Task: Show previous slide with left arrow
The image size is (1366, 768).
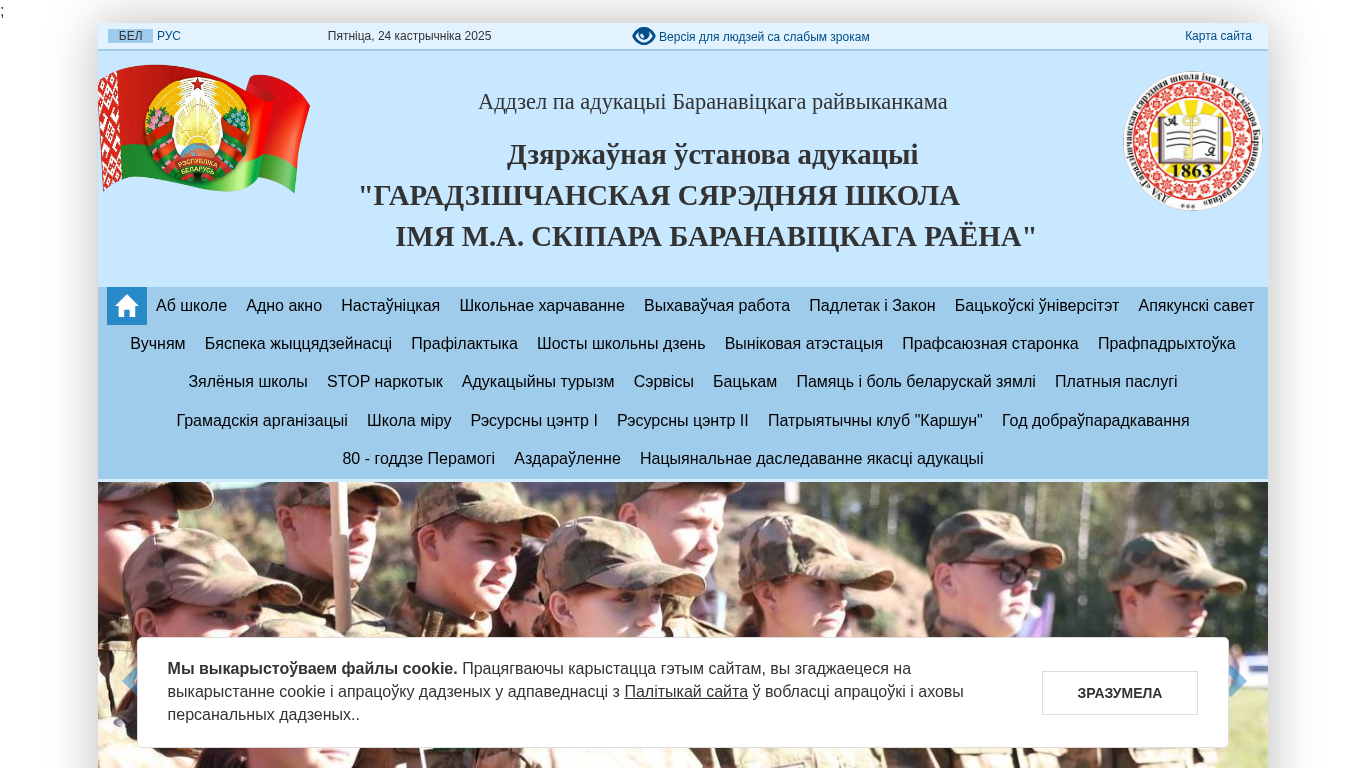Action: point(130,681)
